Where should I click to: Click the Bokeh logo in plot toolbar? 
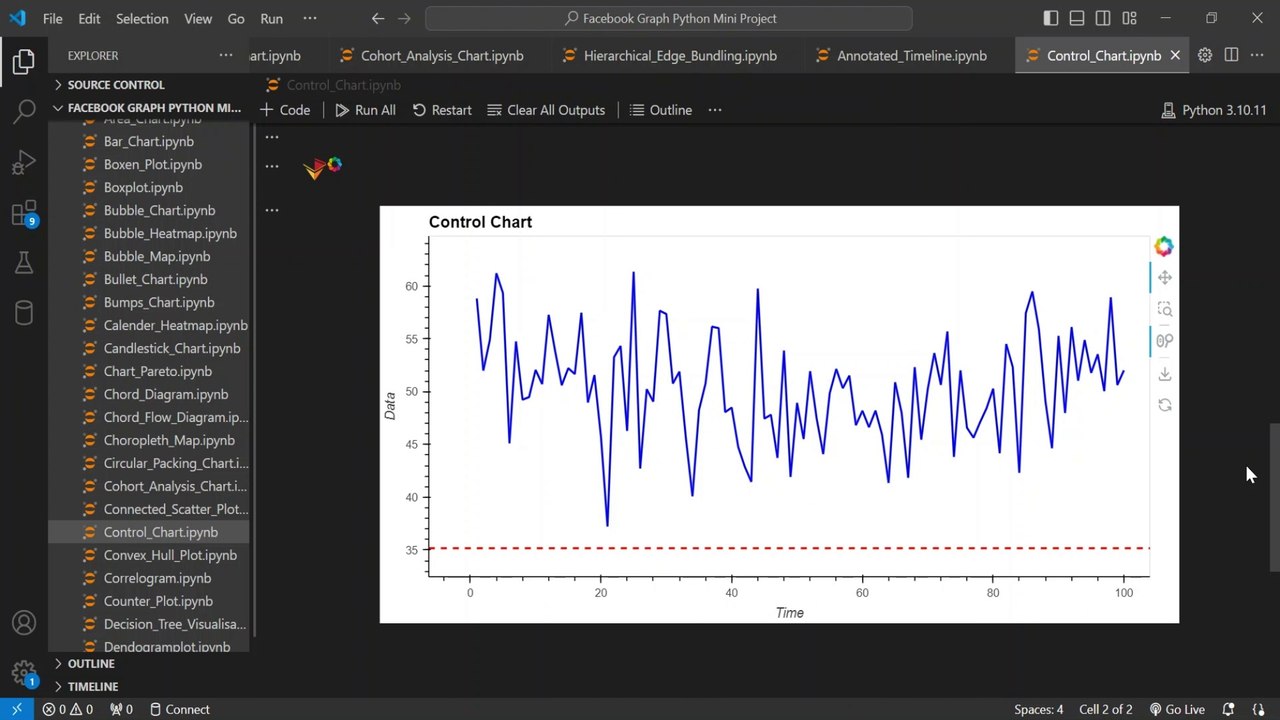coord(1164,246)
